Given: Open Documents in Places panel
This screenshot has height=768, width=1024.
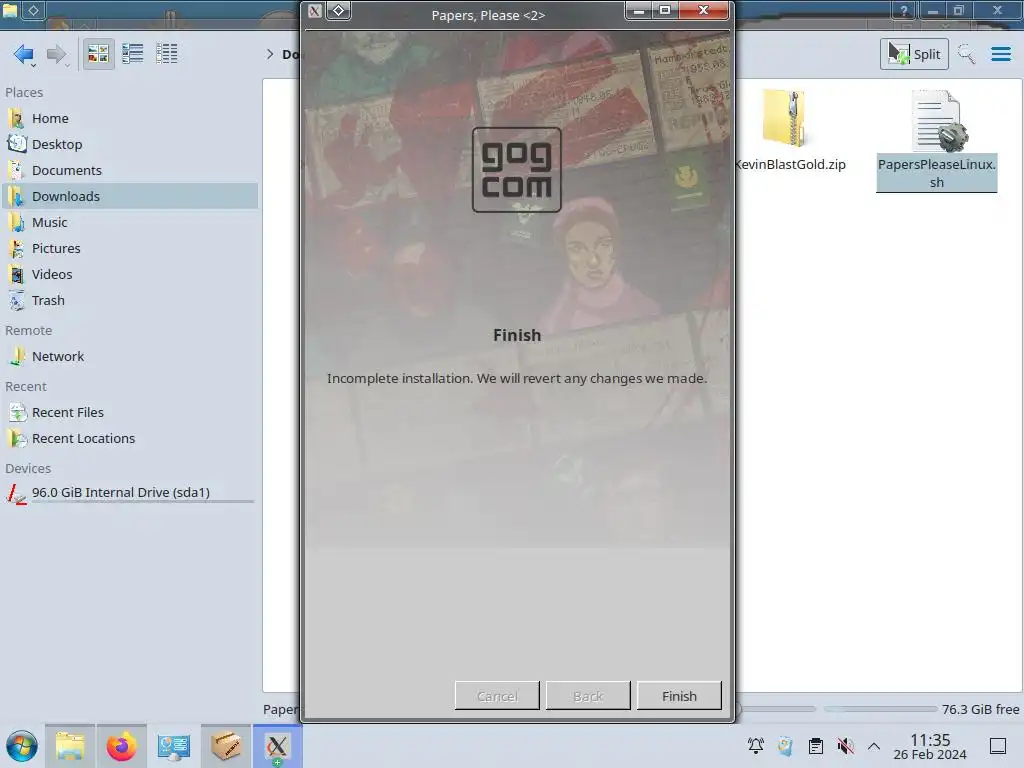Looking at the screenshot, I should (x=129, y=170).
